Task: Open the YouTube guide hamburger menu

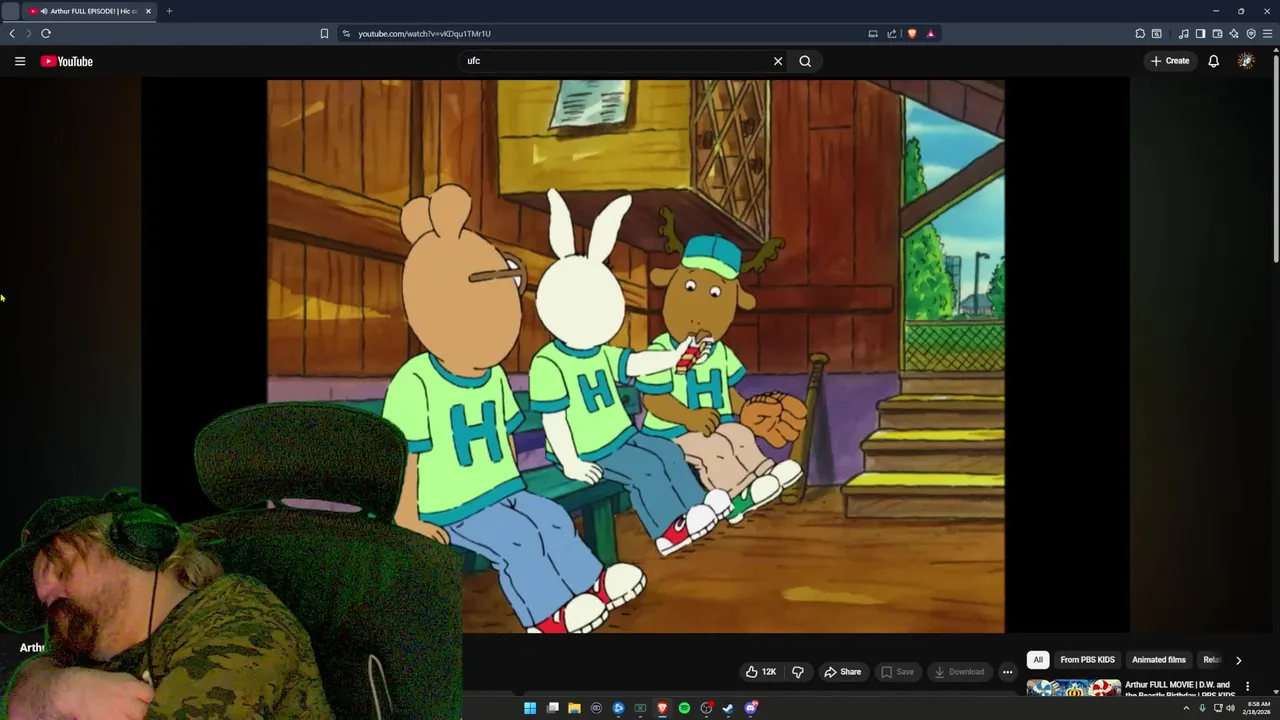Action: pos(20,61)
